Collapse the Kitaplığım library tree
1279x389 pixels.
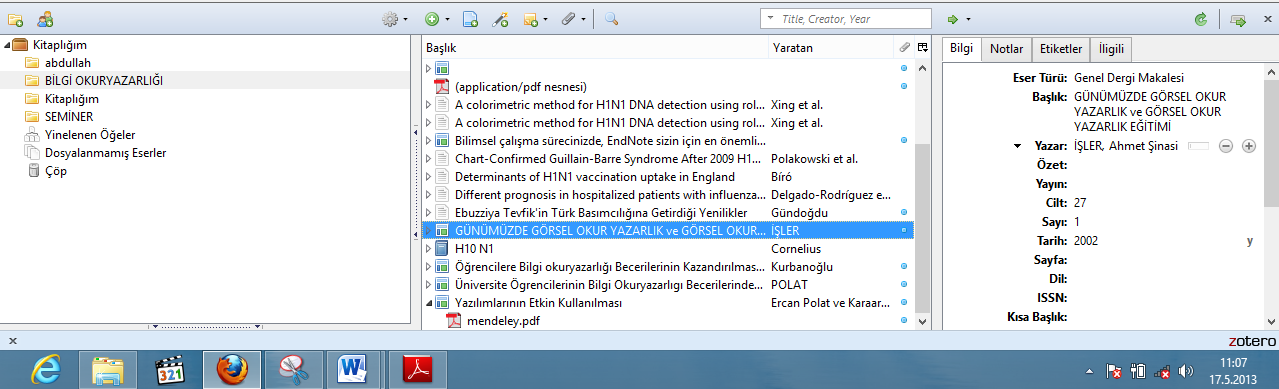(x=7, y=45)
